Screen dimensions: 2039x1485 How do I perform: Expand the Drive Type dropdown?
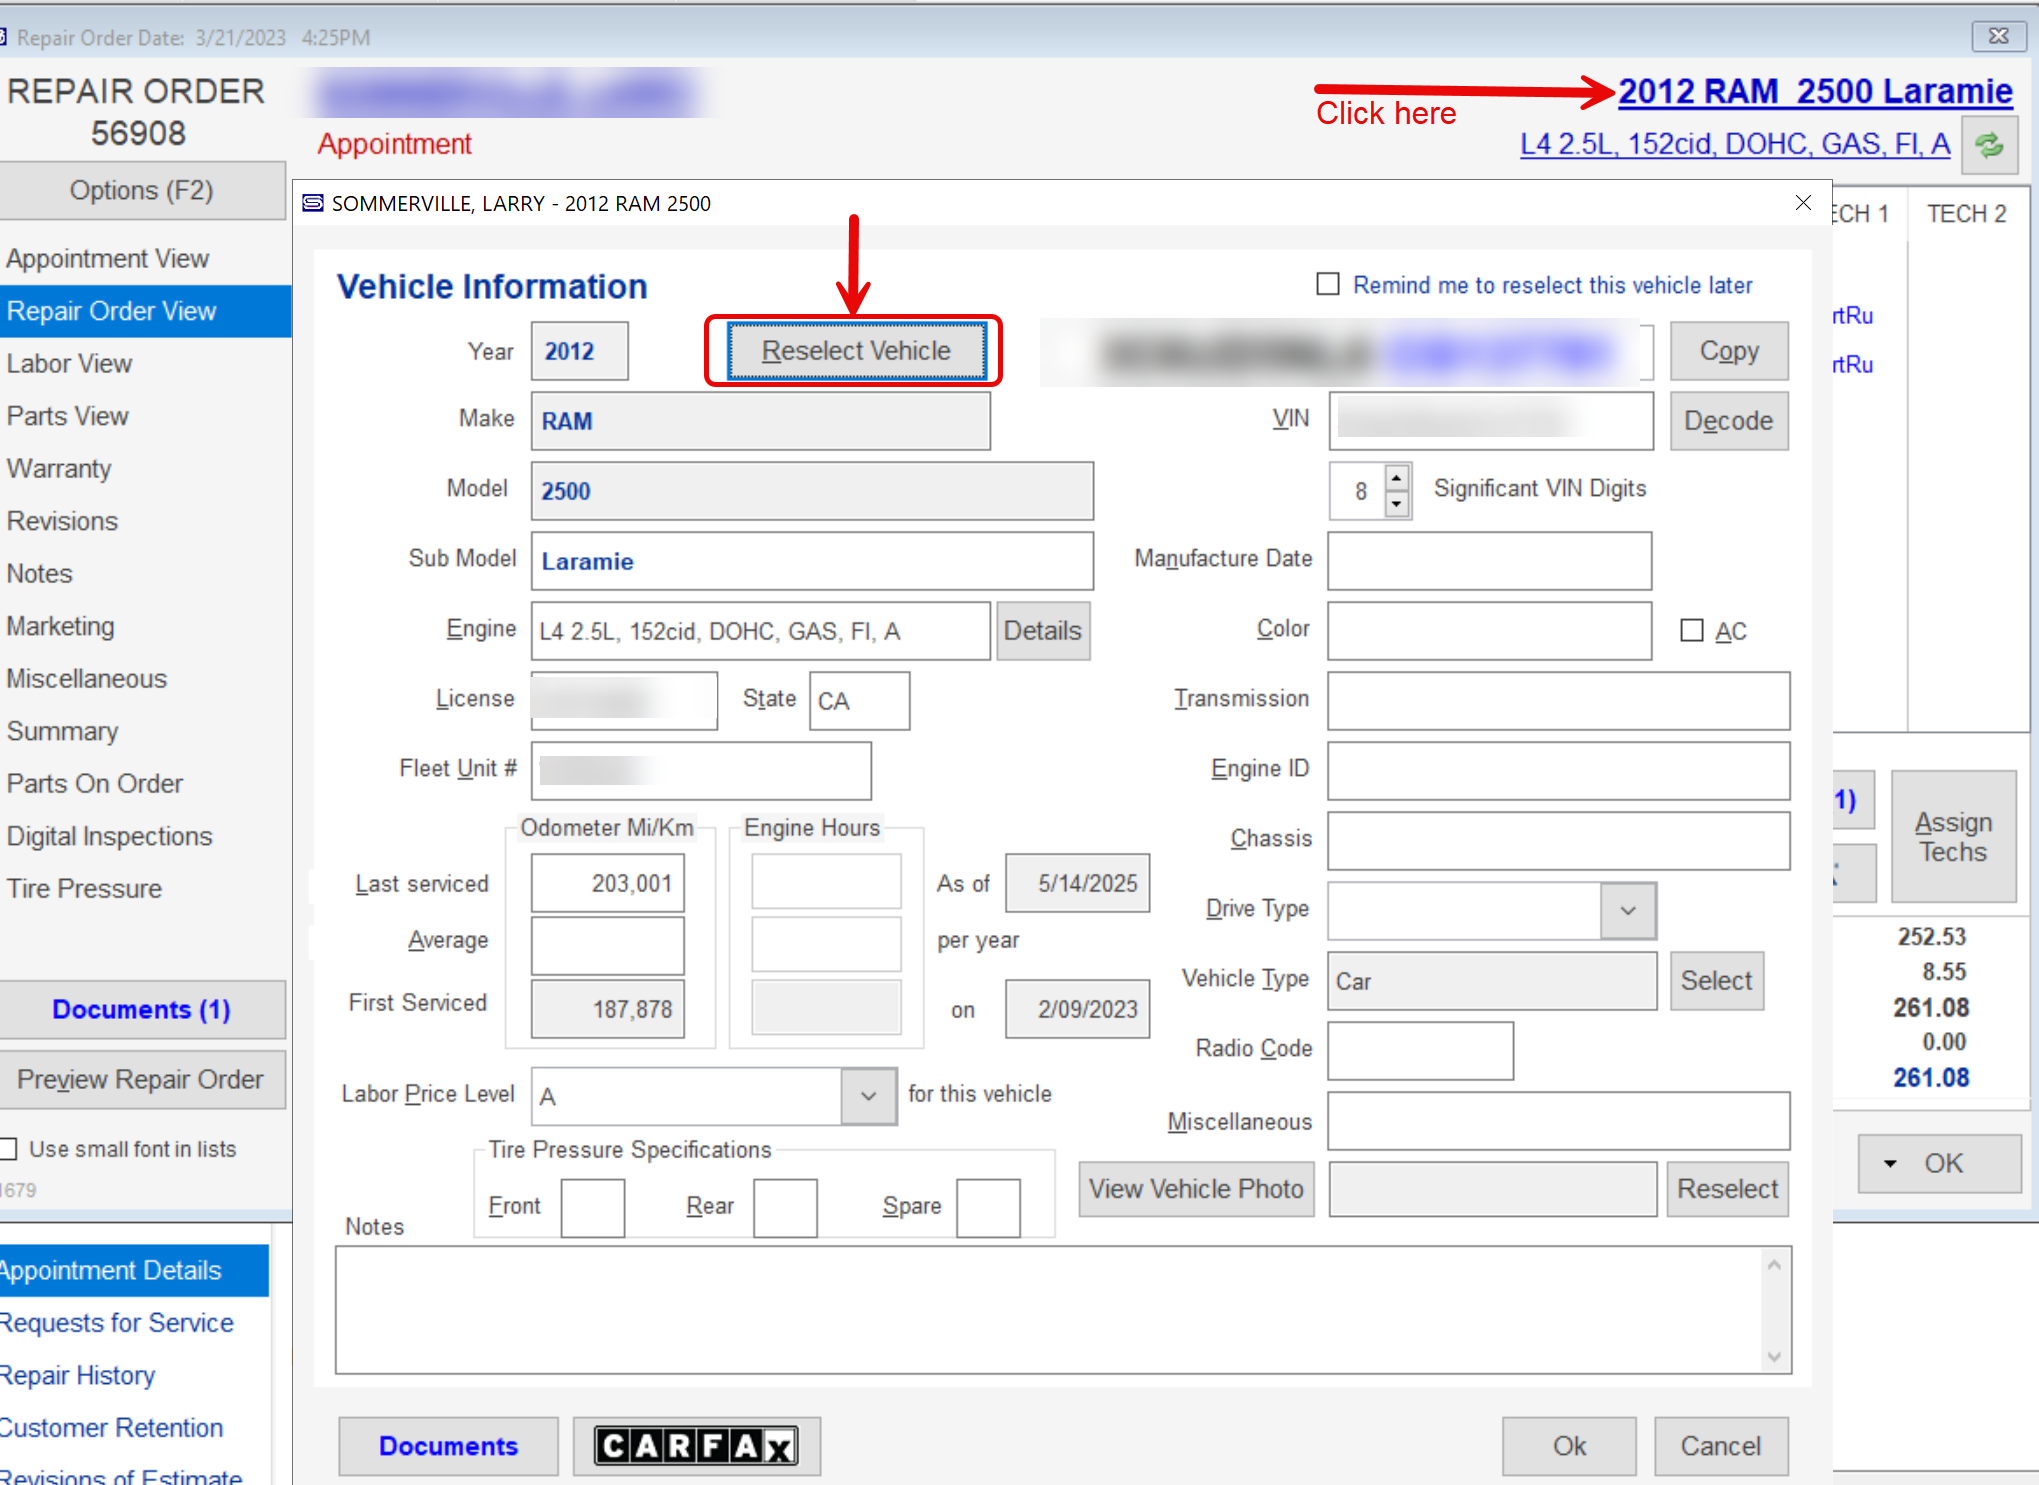click(1628, 910)
